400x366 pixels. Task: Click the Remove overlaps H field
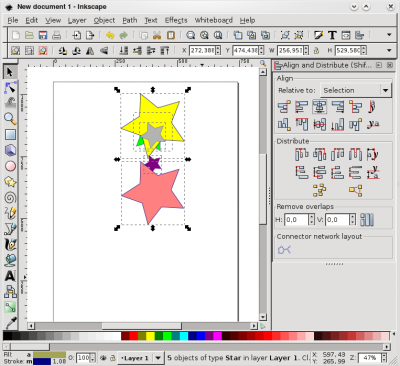[296, 220]
